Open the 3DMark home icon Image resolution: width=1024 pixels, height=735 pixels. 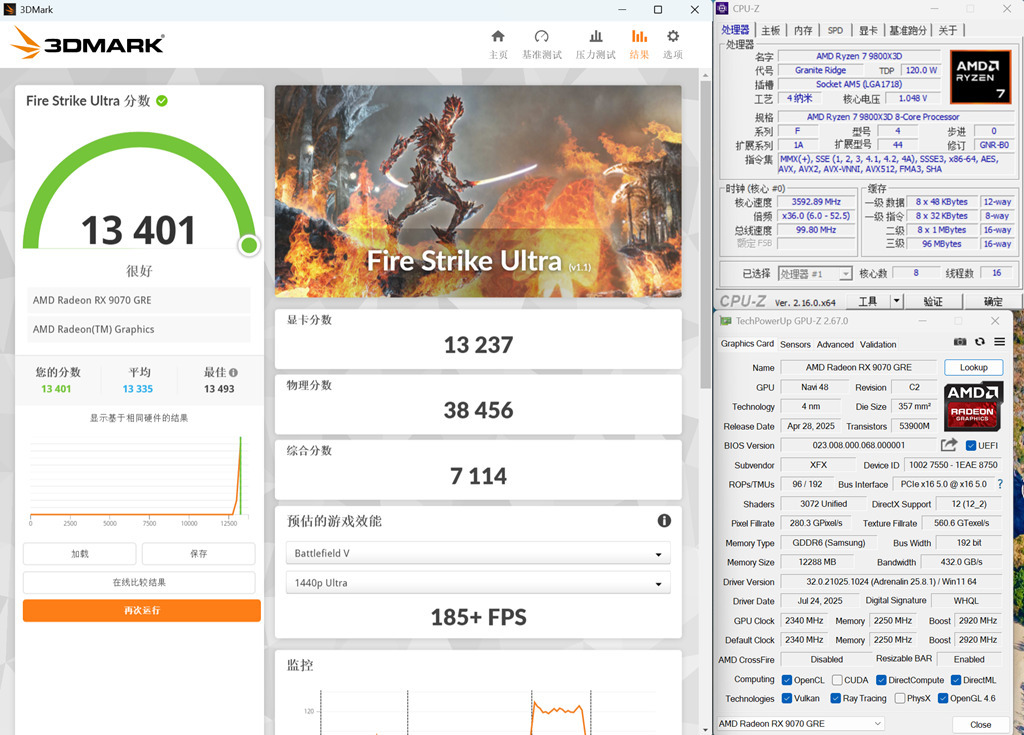tap(498, 37)
